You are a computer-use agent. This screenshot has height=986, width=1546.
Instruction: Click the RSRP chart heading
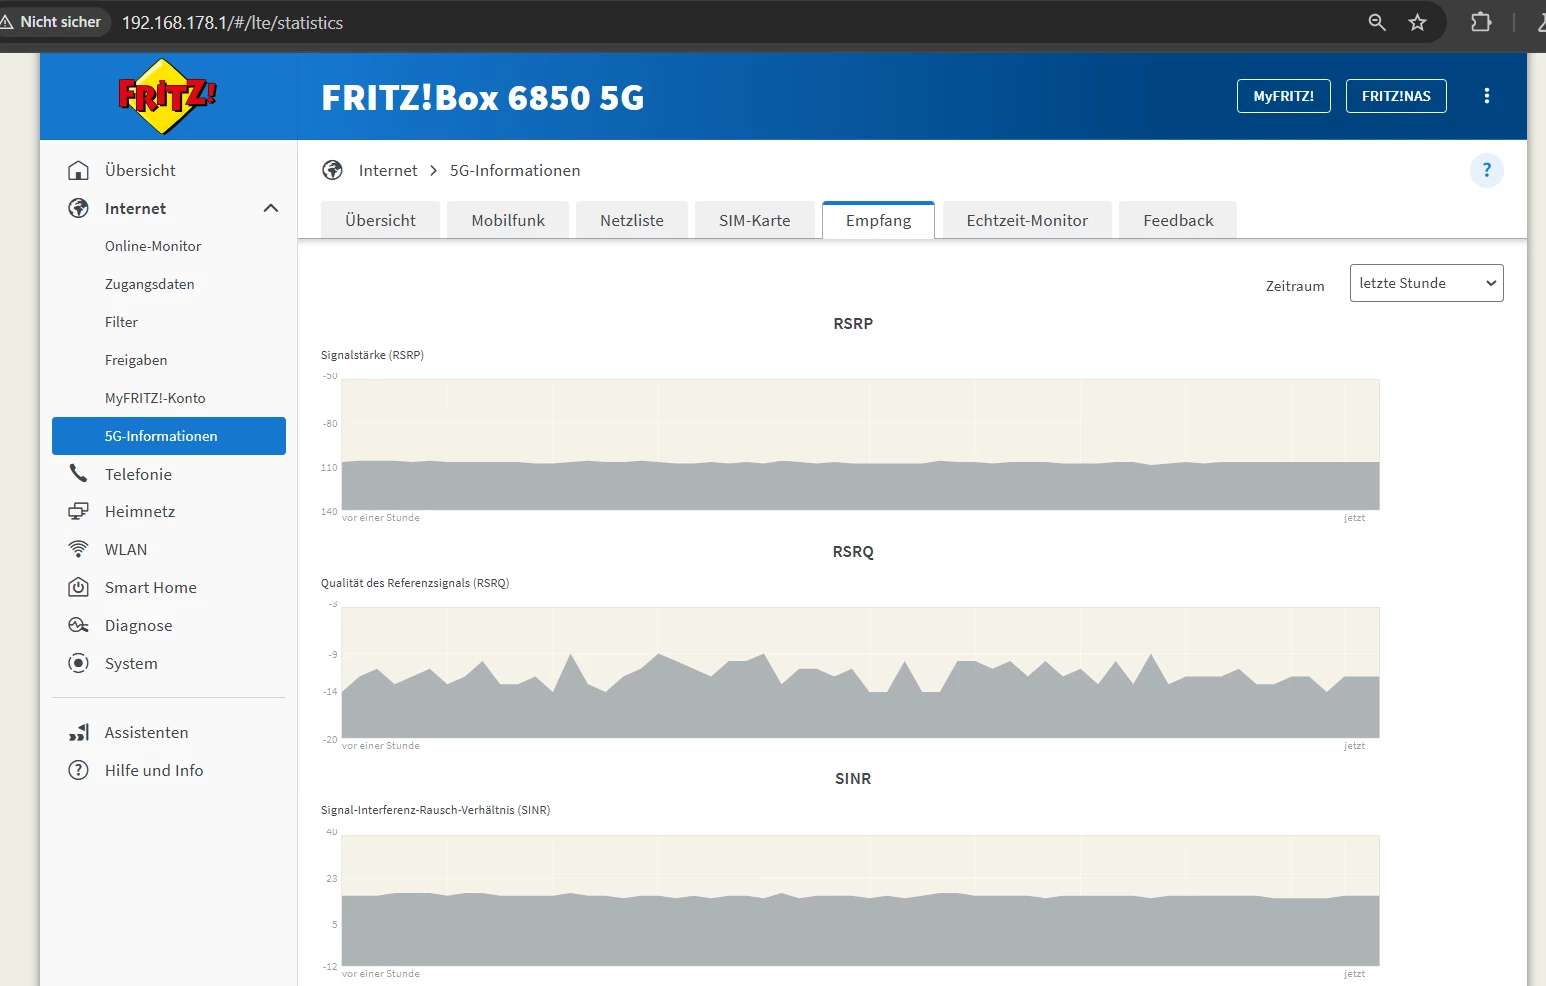coord(853,323)
